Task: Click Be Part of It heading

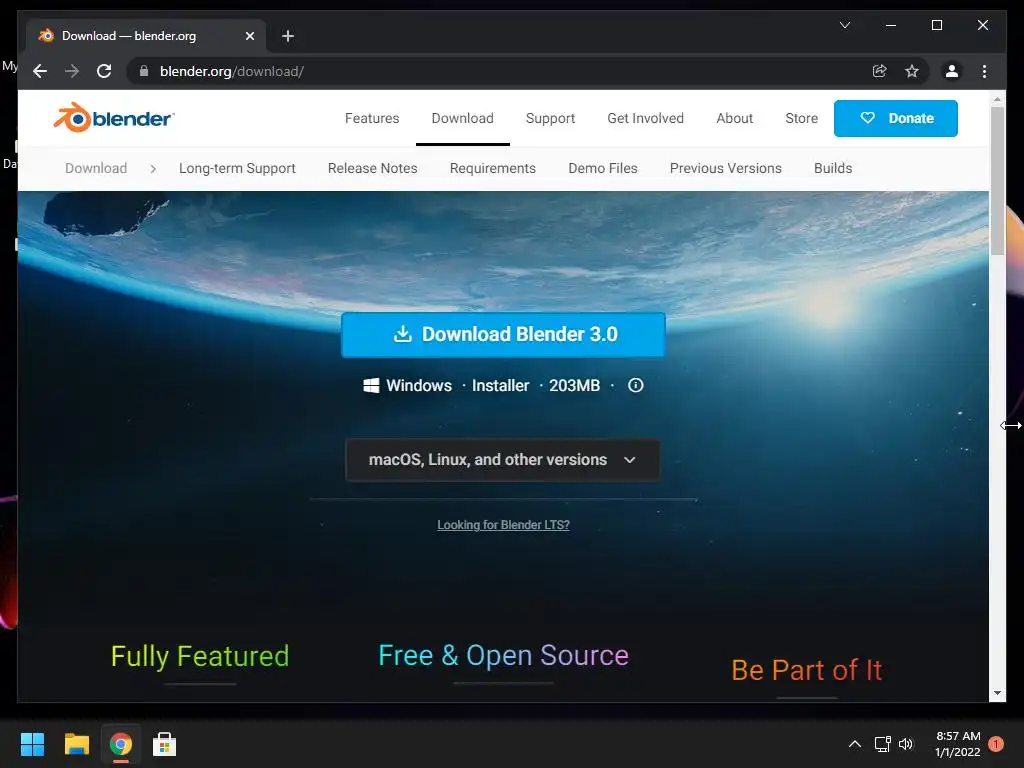Action: pyautogui.click(x=807, y=670)
